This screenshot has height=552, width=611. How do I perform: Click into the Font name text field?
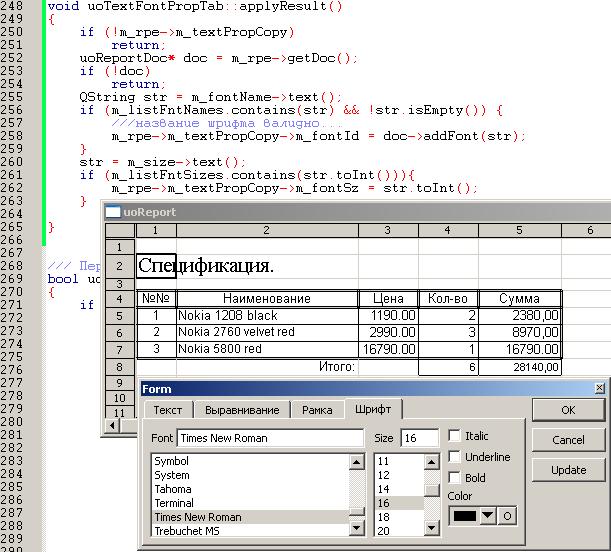[x=270, y=438]
